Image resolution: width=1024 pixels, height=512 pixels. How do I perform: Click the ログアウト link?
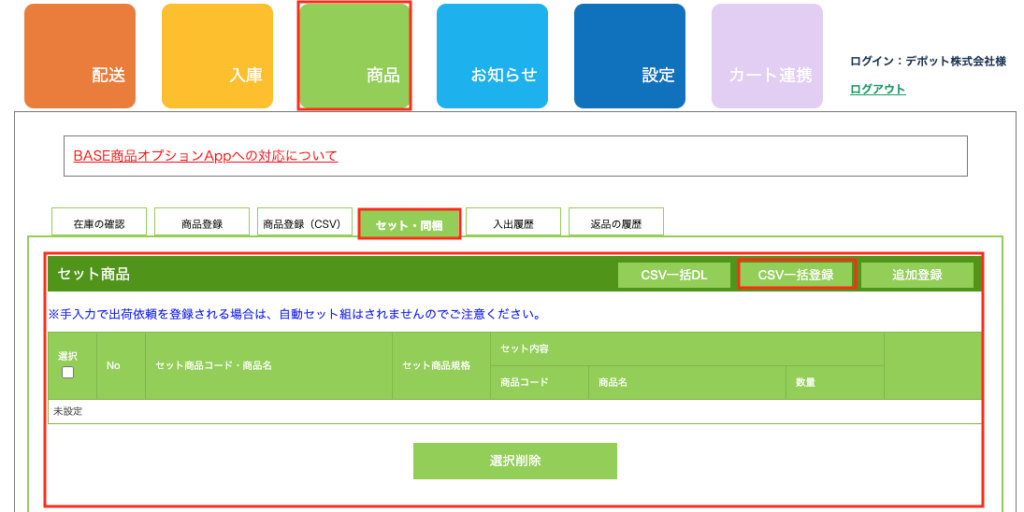click(877, 89)
